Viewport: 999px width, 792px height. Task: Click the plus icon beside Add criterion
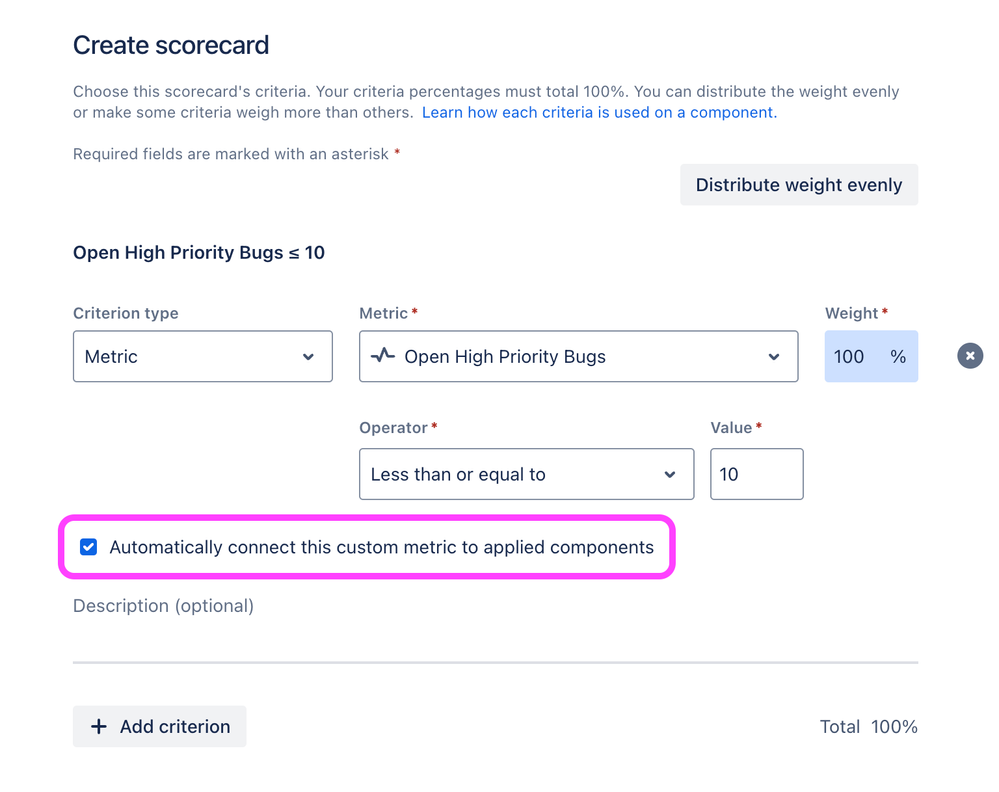coord(99,726)
